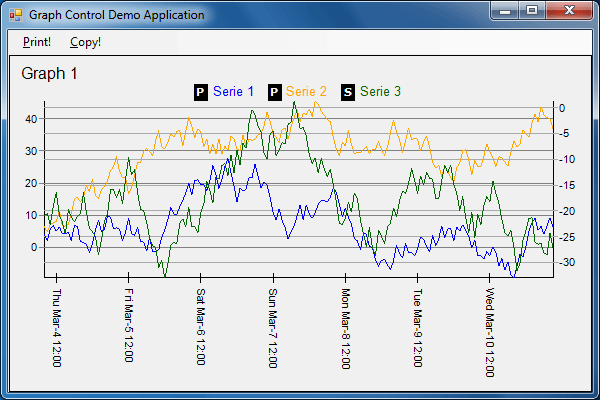This screenshot has height=400, width=600.
Task: Click the -25 value on the right axis
Action: pos(567,237)
